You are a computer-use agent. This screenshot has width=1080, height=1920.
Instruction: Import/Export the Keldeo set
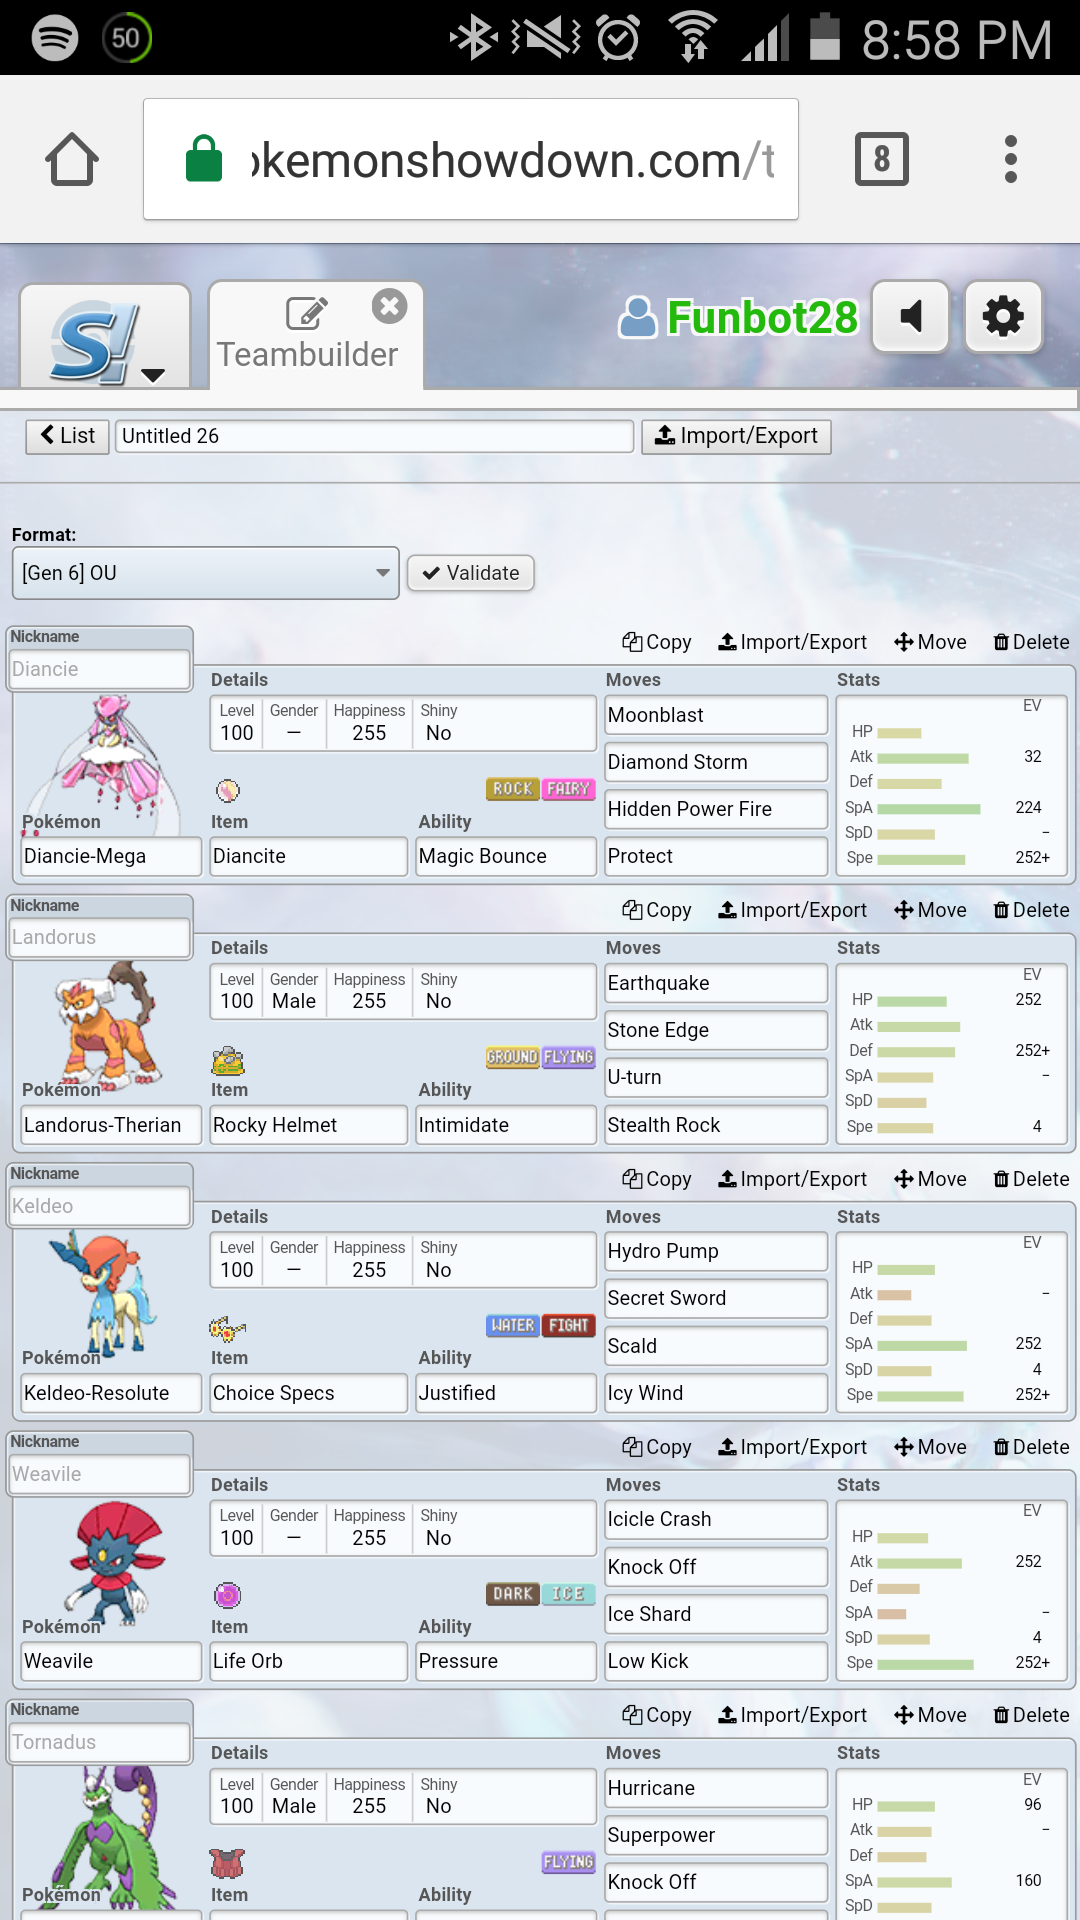[793, 1179]
